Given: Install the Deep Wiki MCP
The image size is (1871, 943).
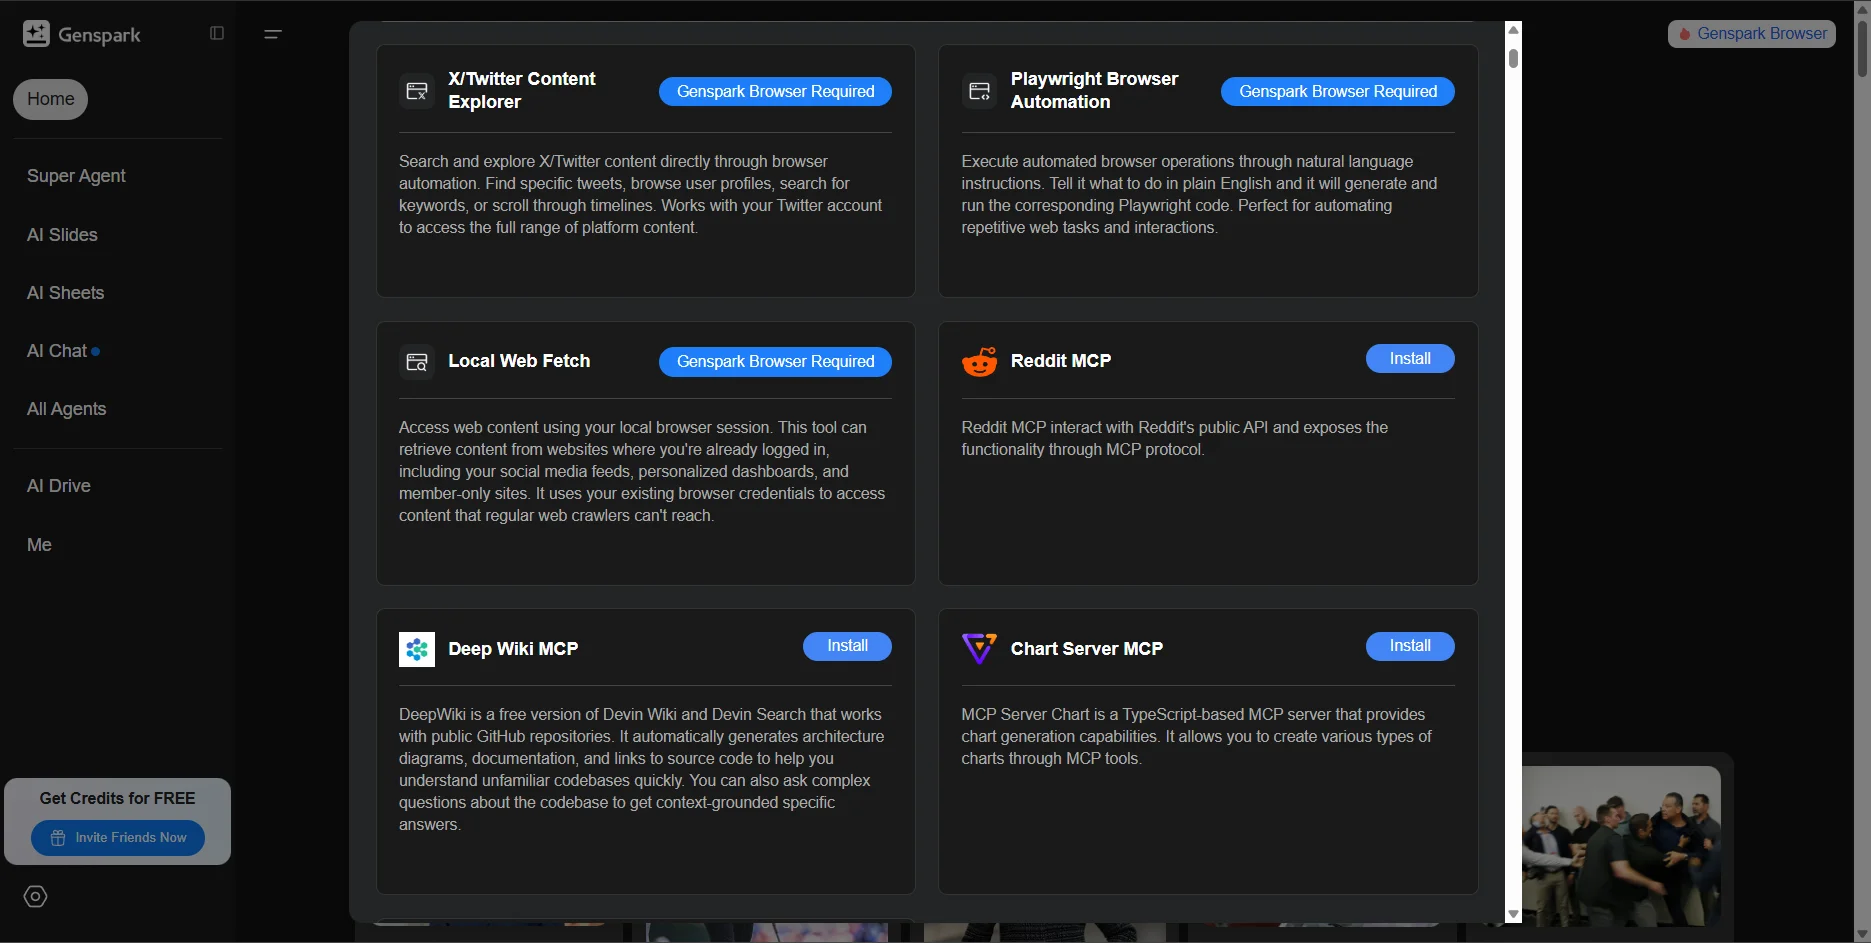Looking at the screenshot, I should [x=847, y=646].
